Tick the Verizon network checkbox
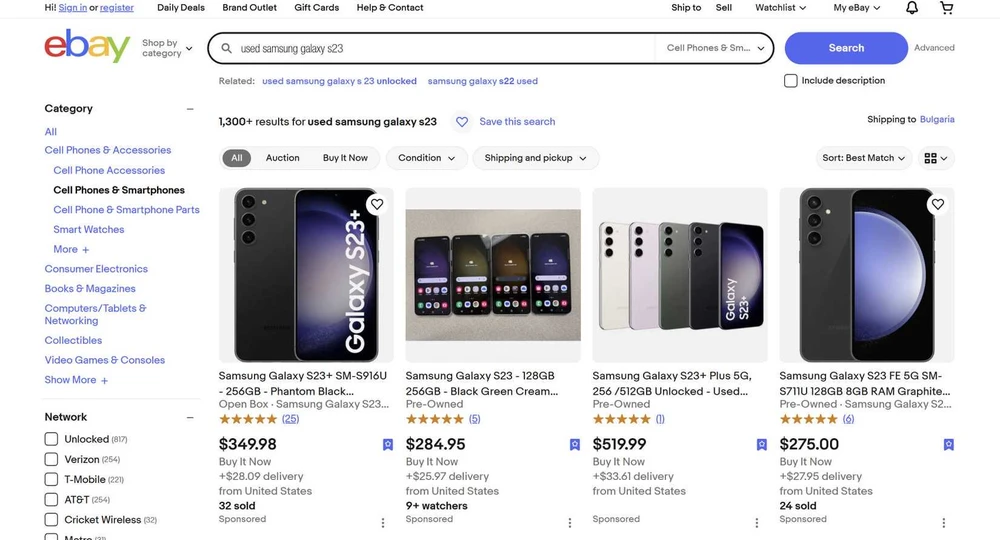 click(x=51, y=459)
